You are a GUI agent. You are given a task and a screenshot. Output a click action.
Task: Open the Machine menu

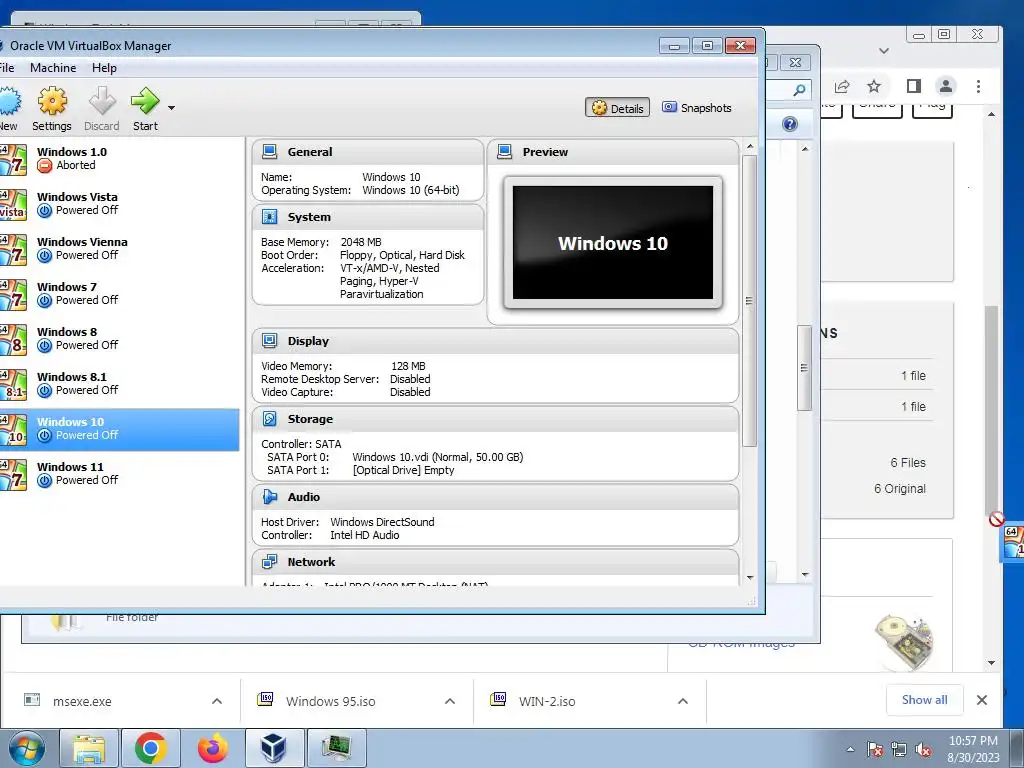[53, 68]
